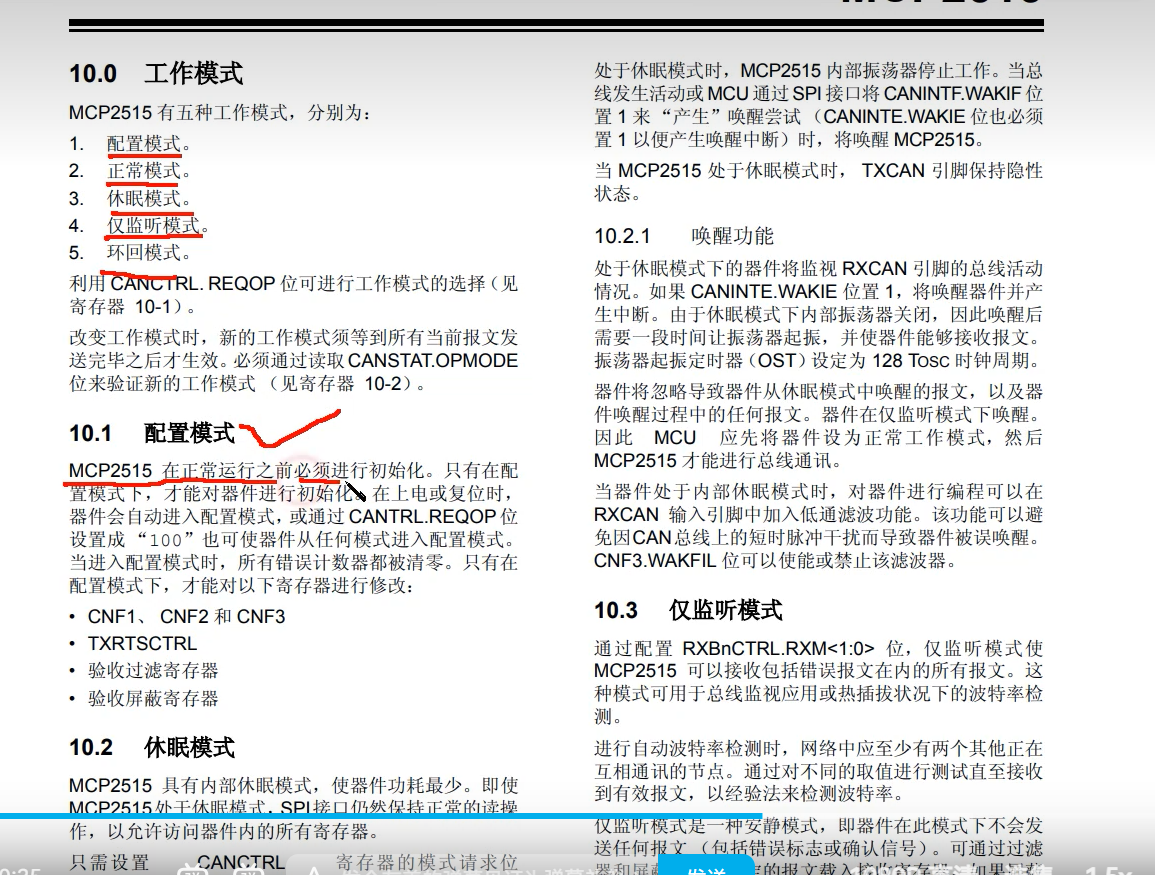Screen dimensions: 1155x875
Task: Click the text "CANTRL.REQOP" in section 10.1
Action: click(424, 516)
